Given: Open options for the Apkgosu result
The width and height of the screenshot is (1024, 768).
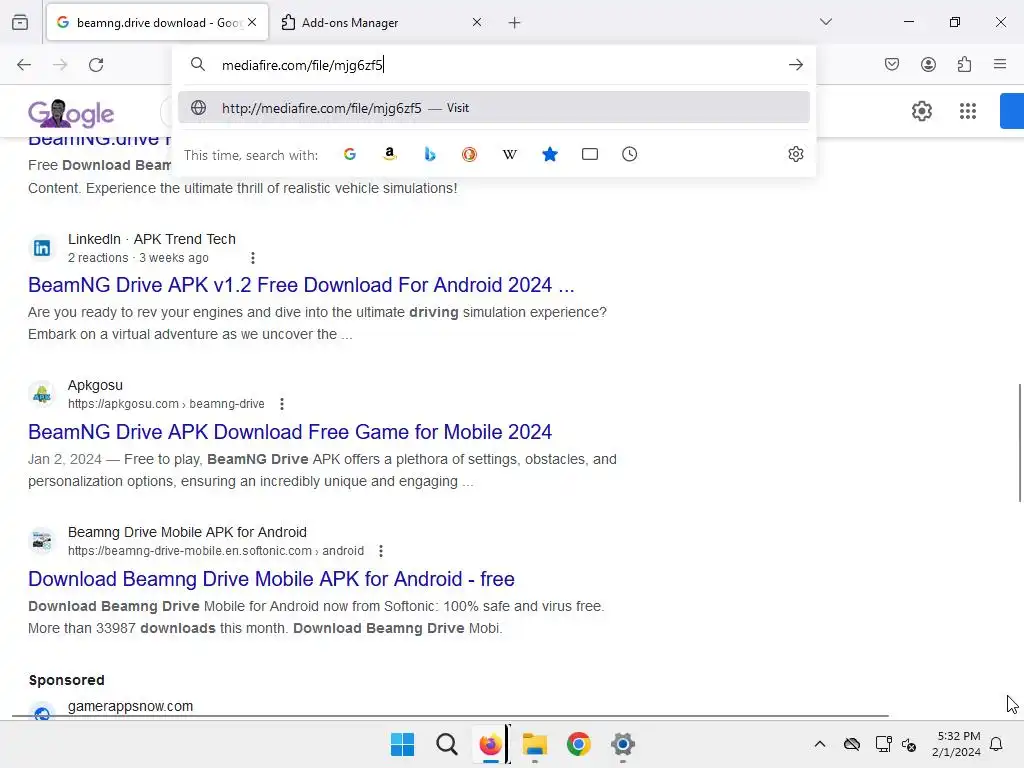Looking at the screenshot, I should click(x=282, y=404).
